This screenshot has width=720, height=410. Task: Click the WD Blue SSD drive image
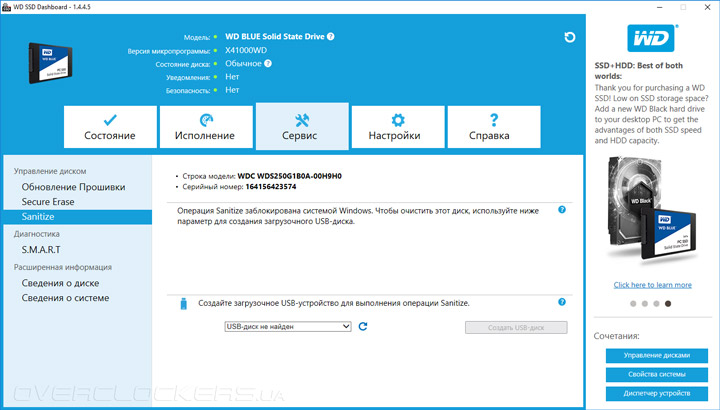(x=50, y=63)
